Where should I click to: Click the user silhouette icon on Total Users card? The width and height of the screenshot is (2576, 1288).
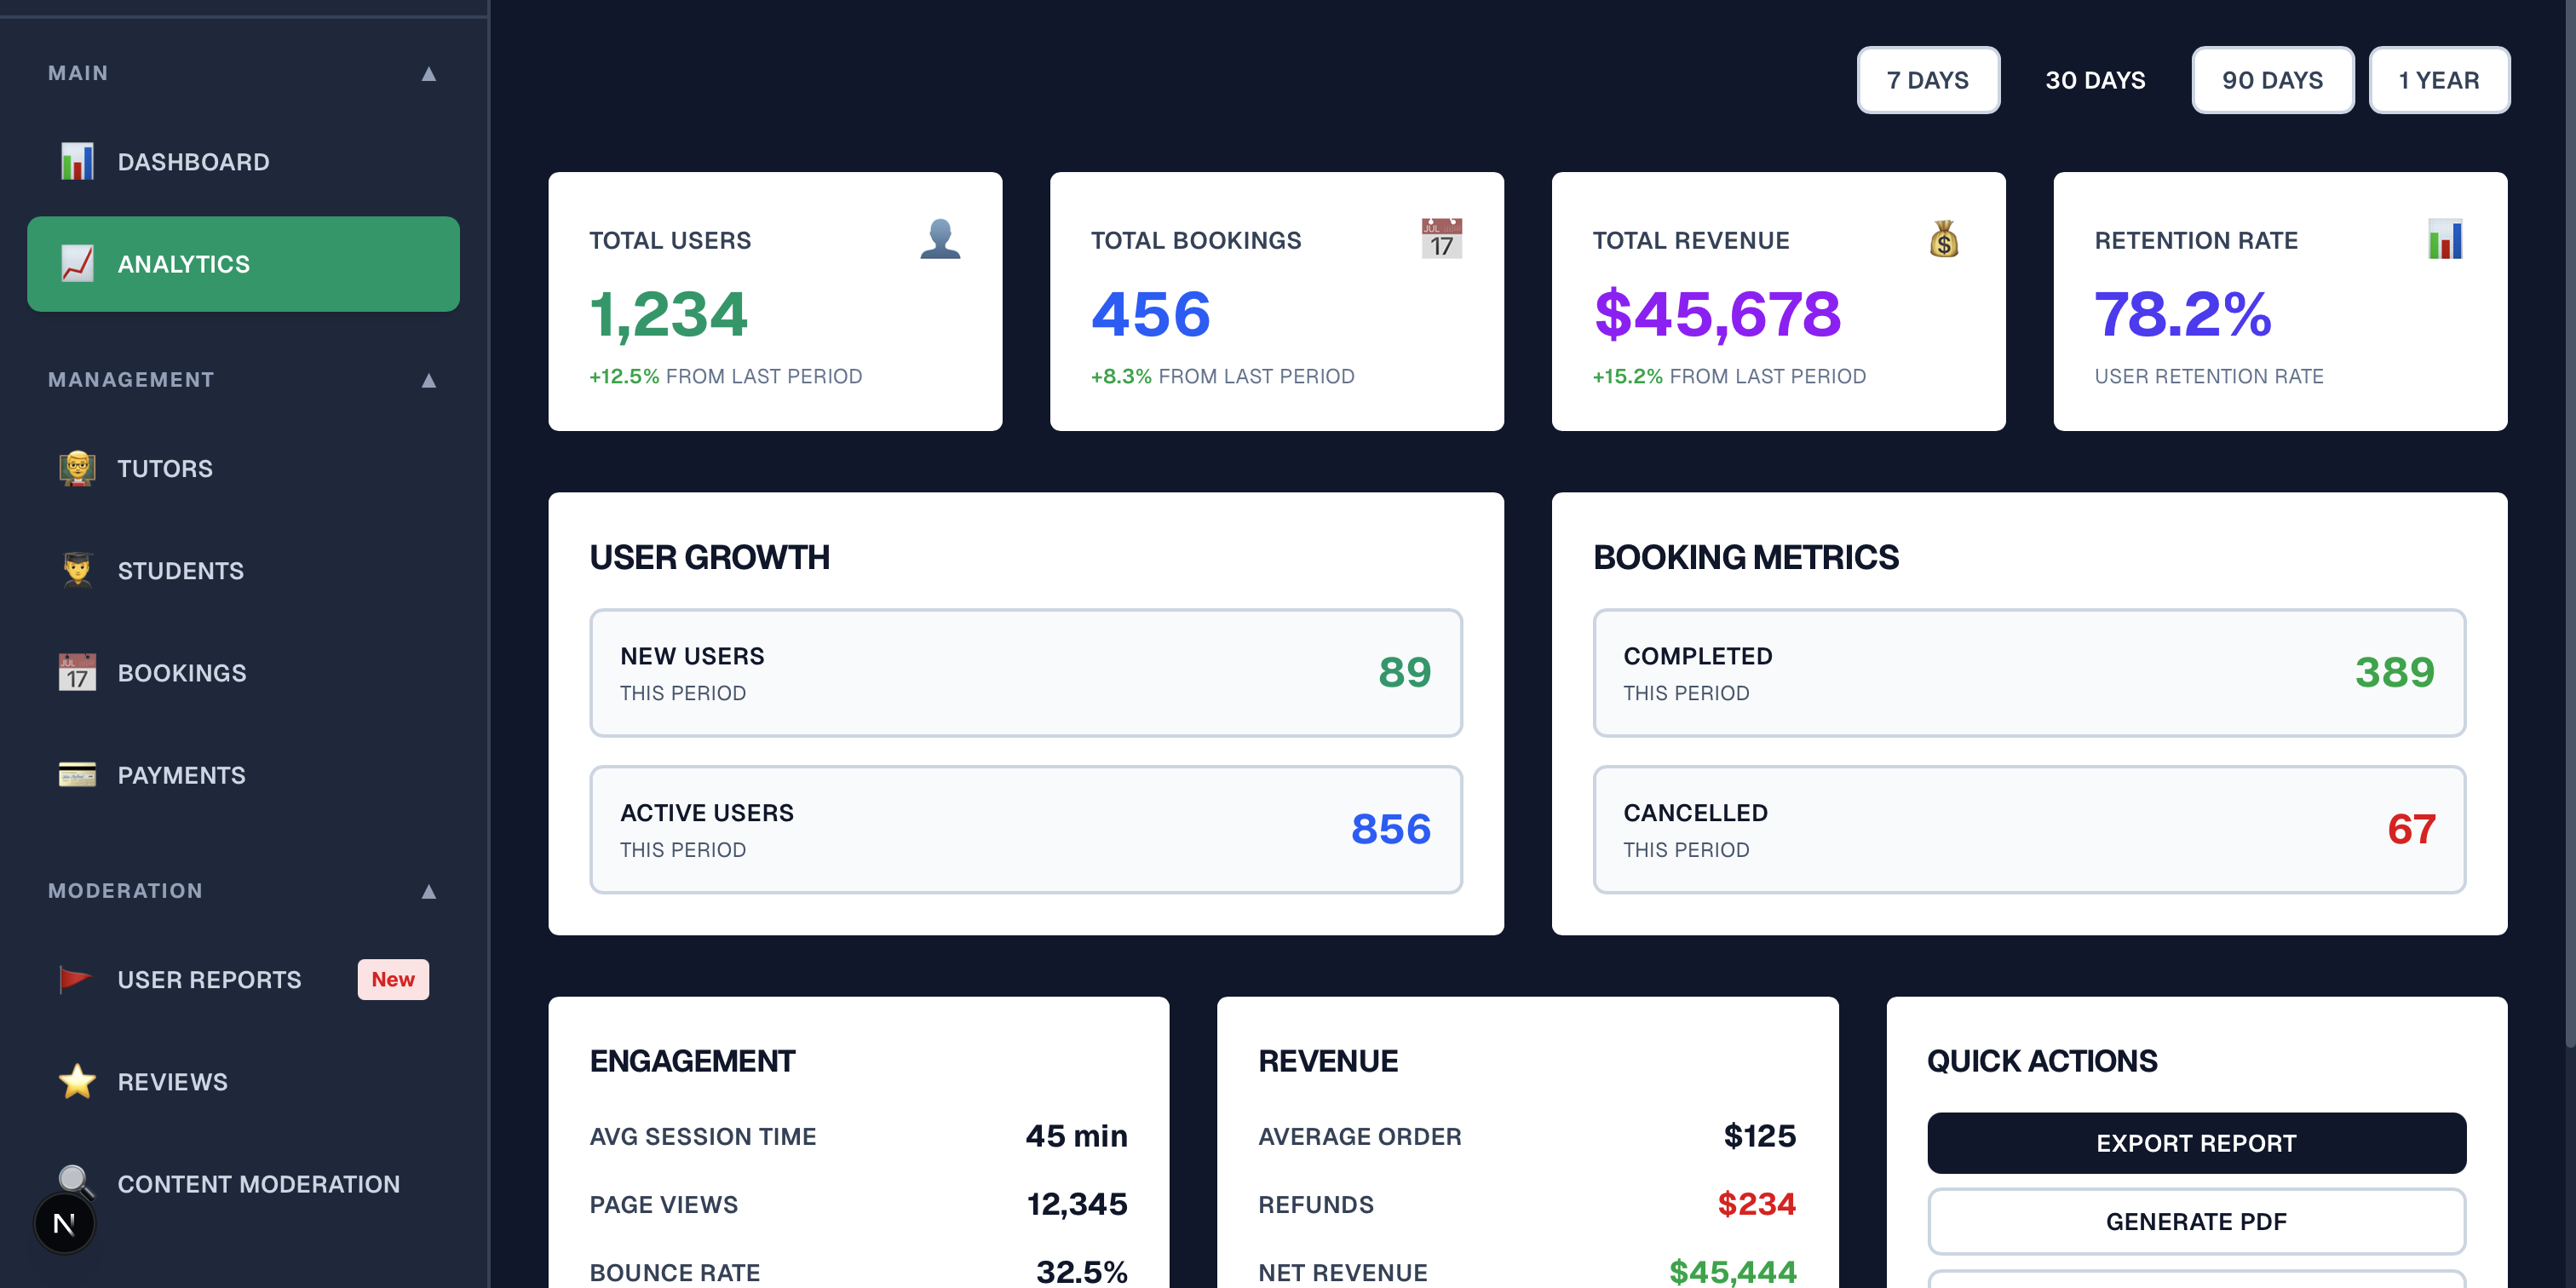pos(940,239)
